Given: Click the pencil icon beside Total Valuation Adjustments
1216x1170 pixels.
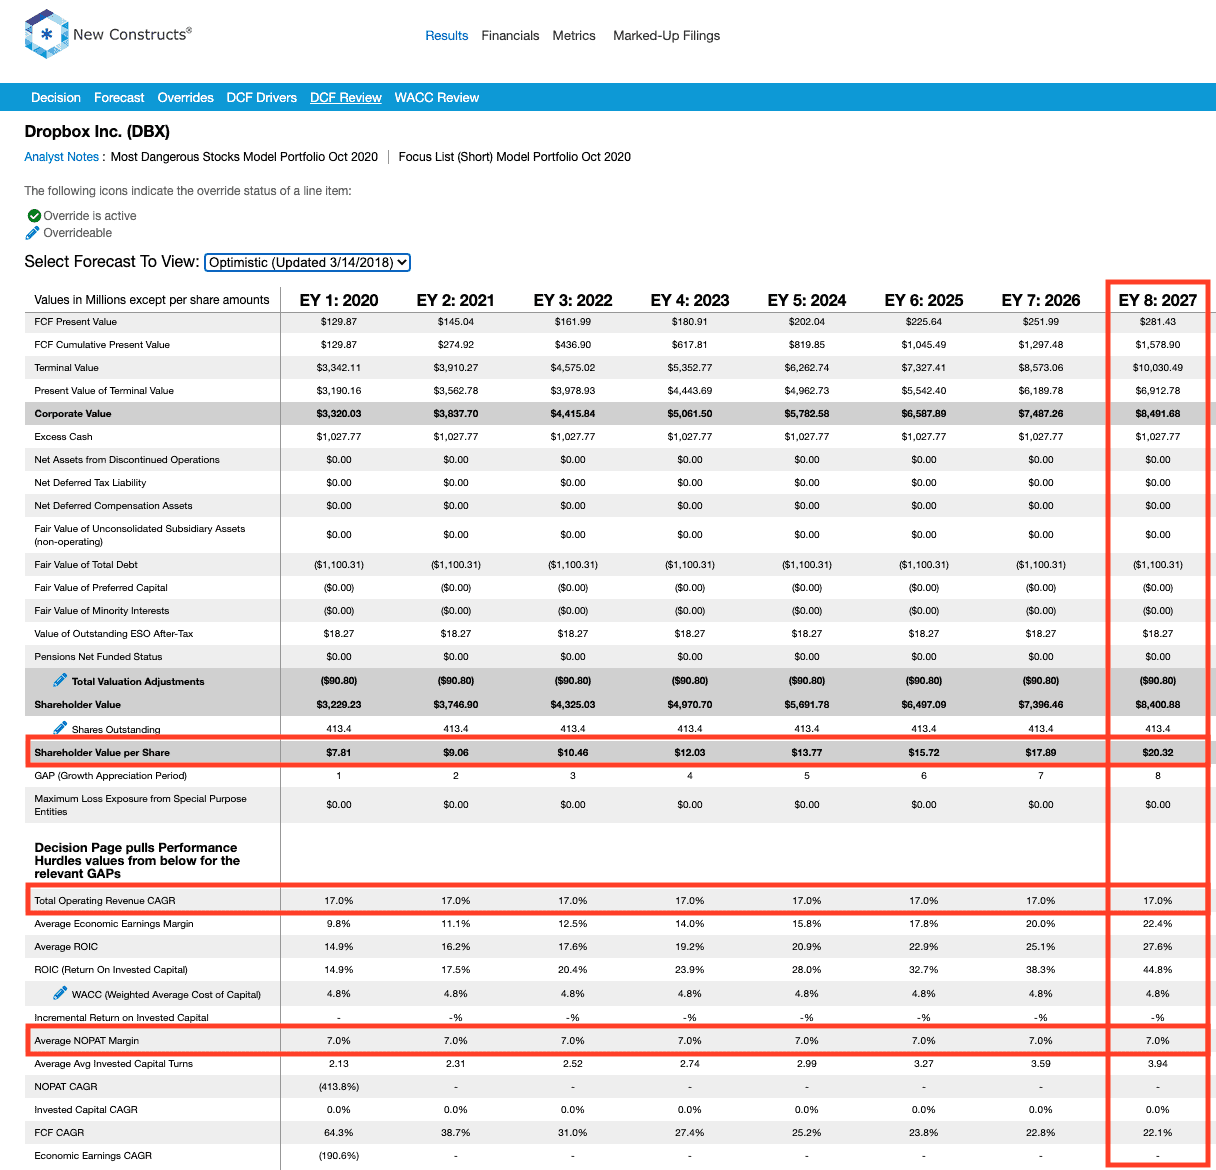Looking at the screenshot, I should 60,680.
